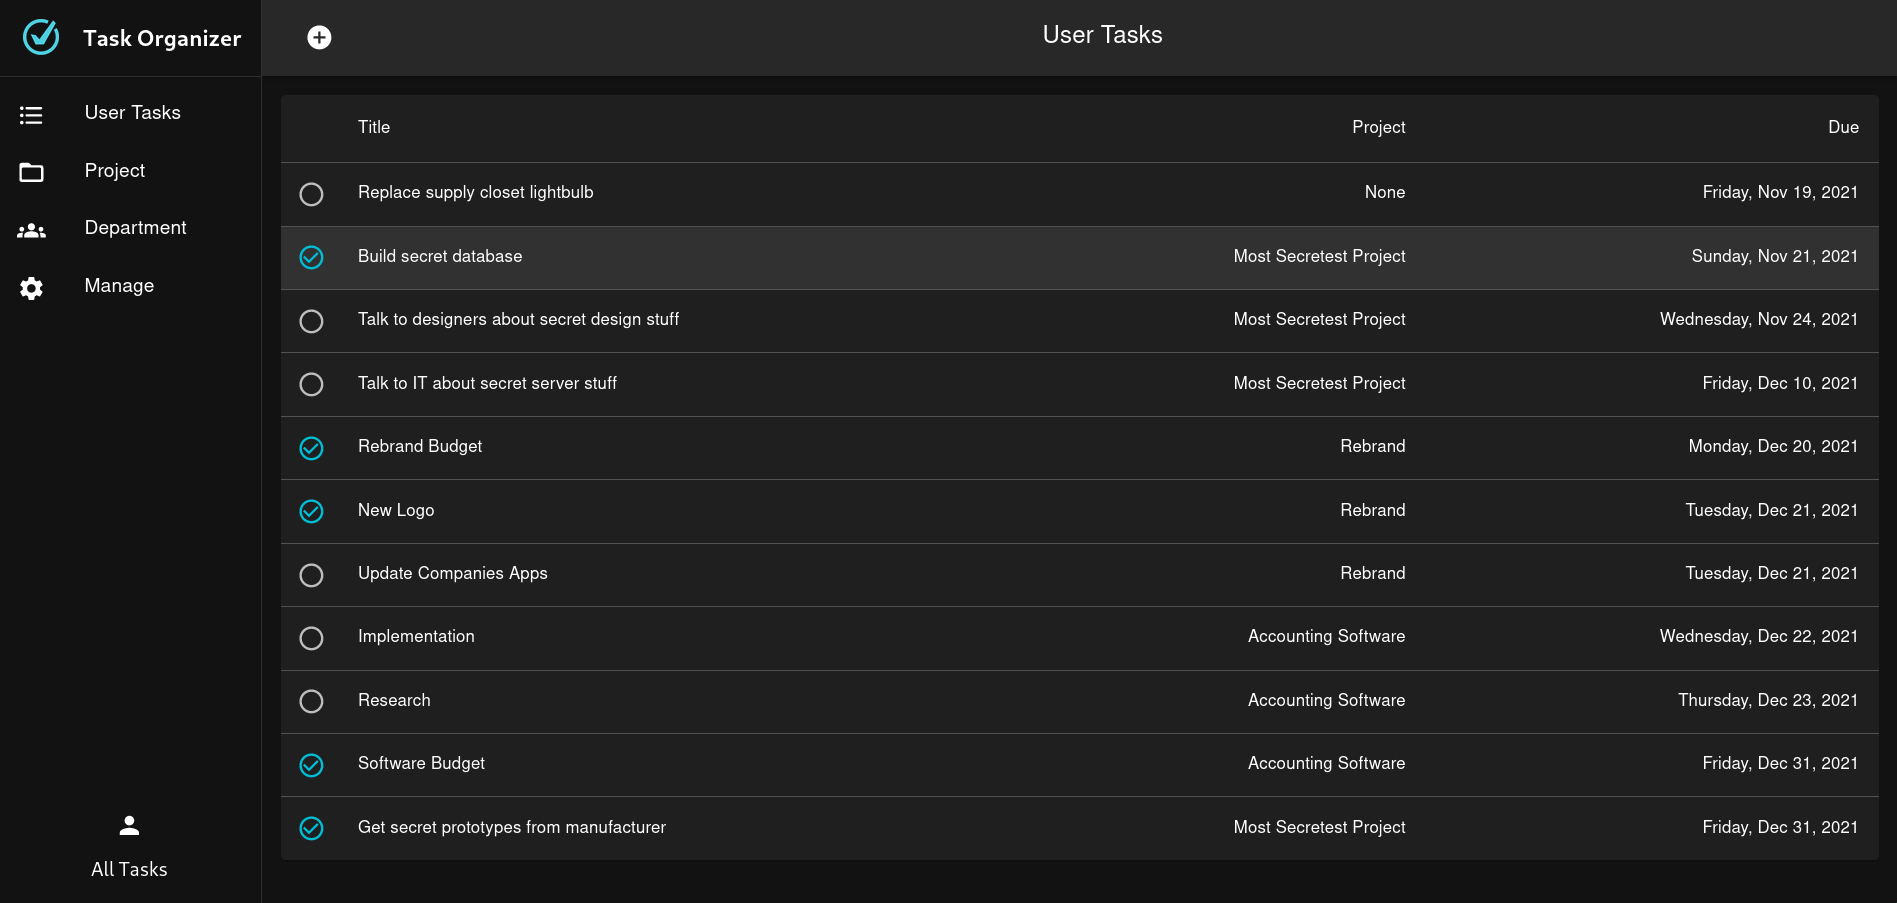Click the Task Organizer checkmark logo
Image resolution: width=1897 pixels, height=903 pixels.
pyautogui.click(x=41, y=38)
